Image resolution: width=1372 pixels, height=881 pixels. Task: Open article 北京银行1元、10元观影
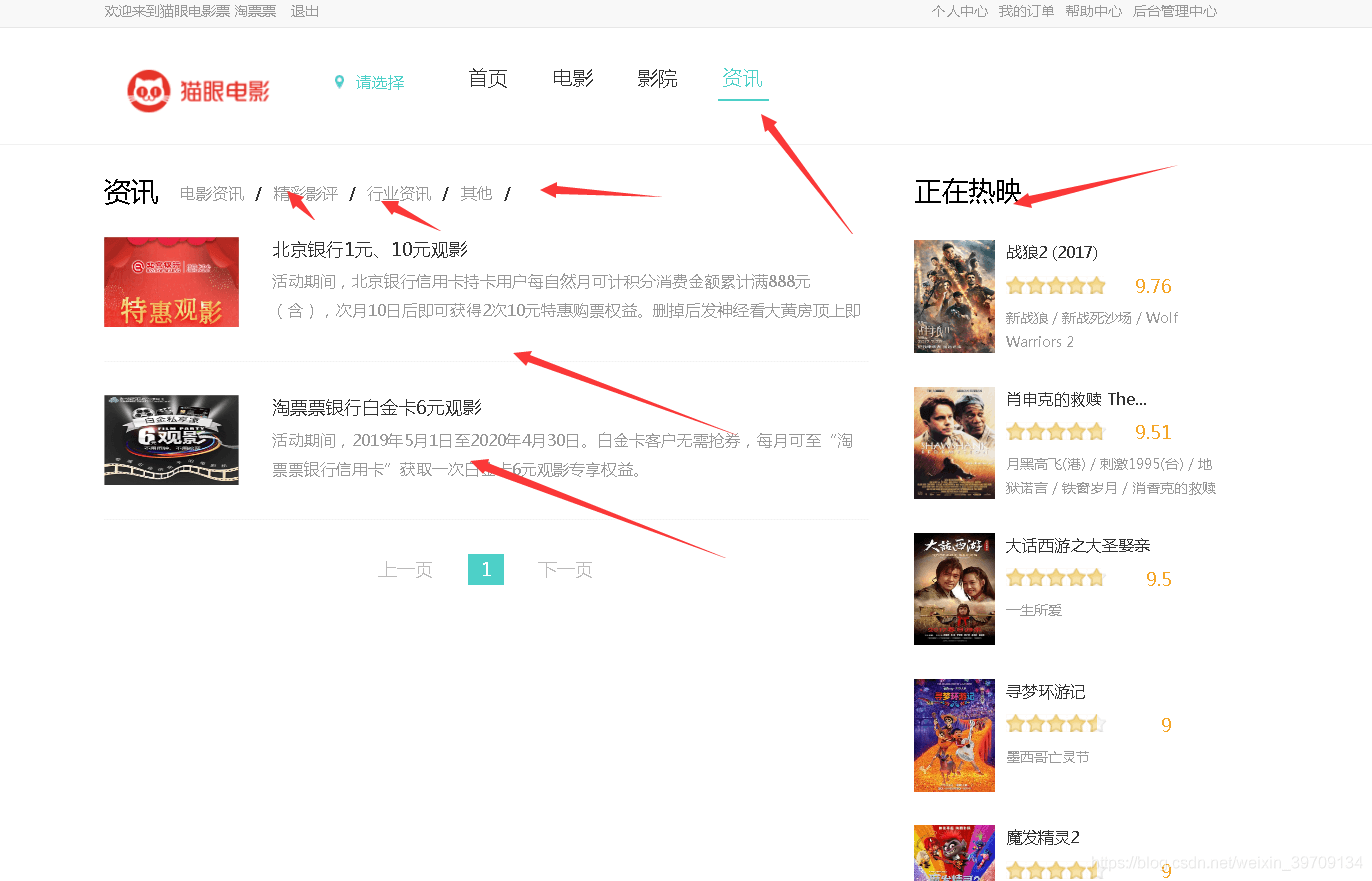(370, 250)
